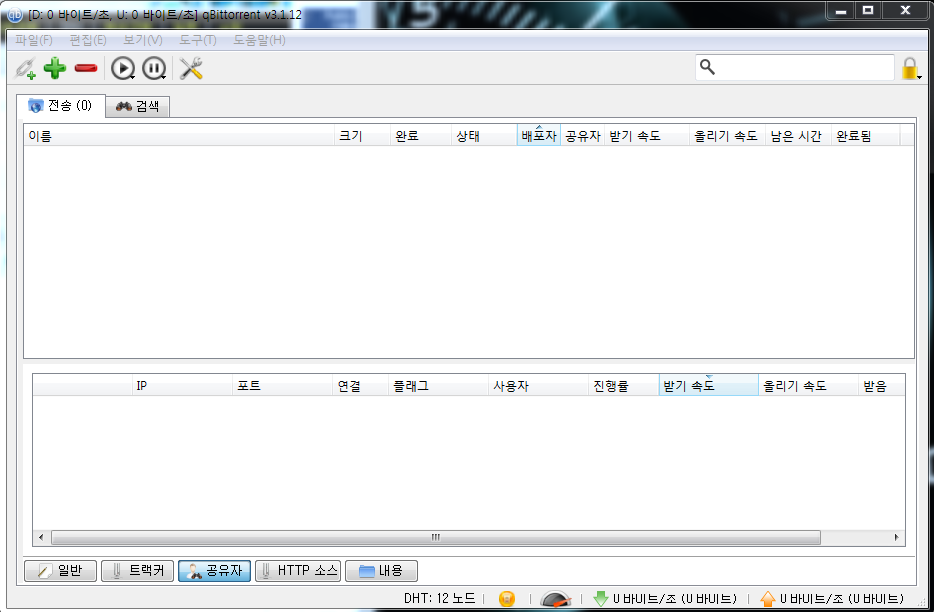Click the peers list horizontal scrollbar thumb
The image size is (934, 612).
click(x=436, y=538)
